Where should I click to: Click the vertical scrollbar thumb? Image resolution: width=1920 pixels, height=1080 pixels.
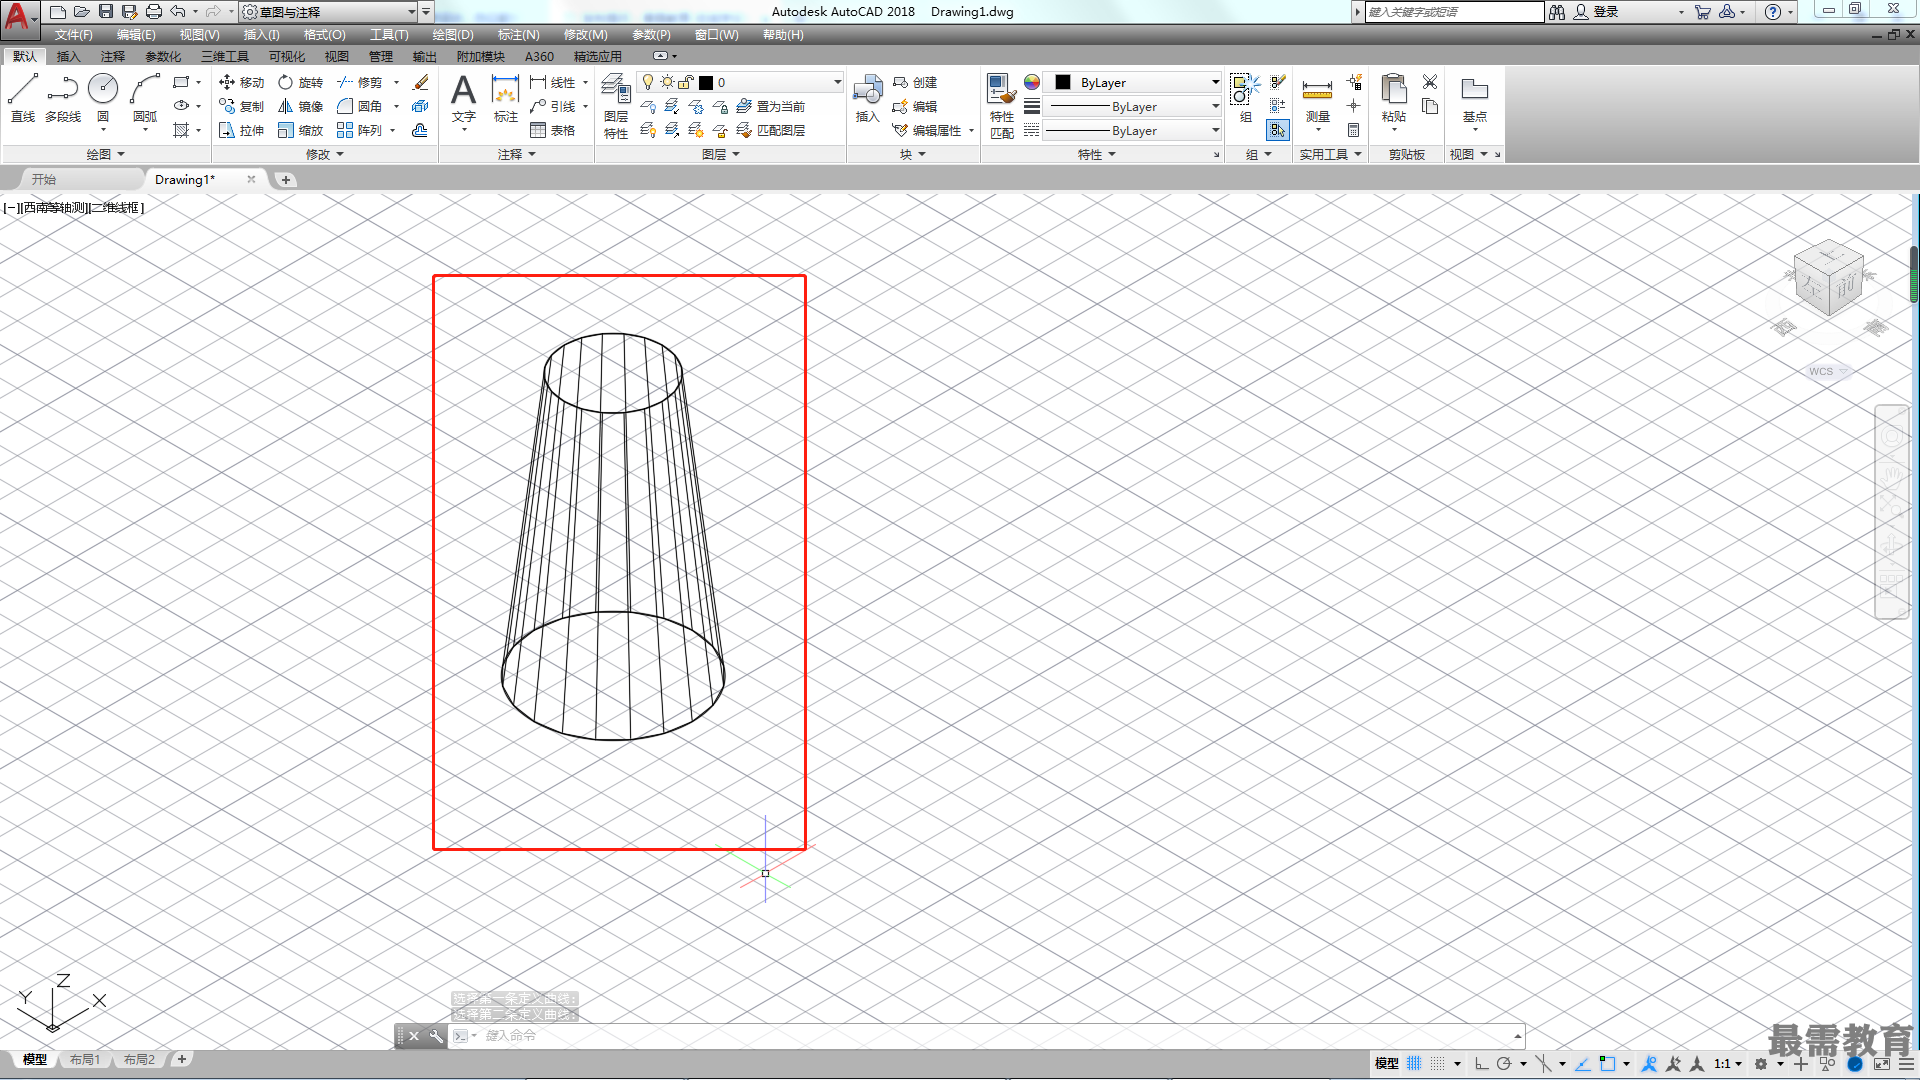(x=1913, y=275)
